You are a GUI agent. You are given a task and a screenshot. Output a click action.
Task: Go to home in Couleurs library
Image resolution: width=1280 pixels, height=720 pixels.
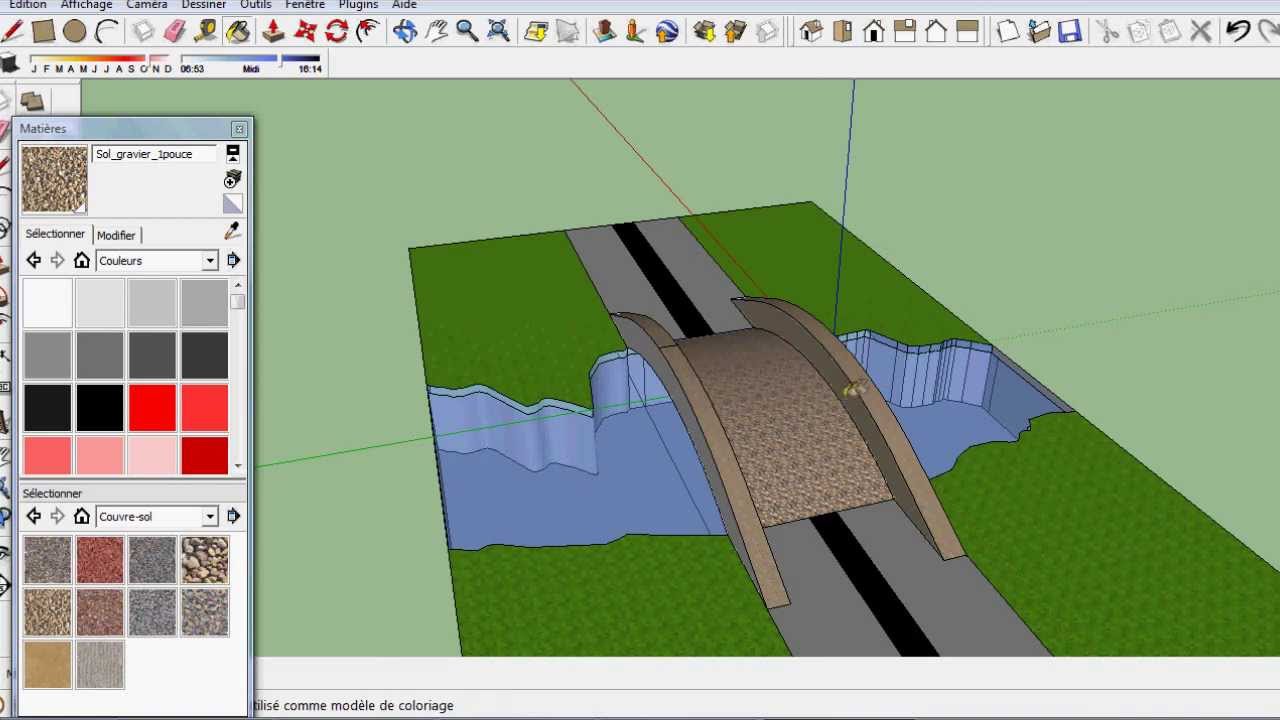pos(82,260)
